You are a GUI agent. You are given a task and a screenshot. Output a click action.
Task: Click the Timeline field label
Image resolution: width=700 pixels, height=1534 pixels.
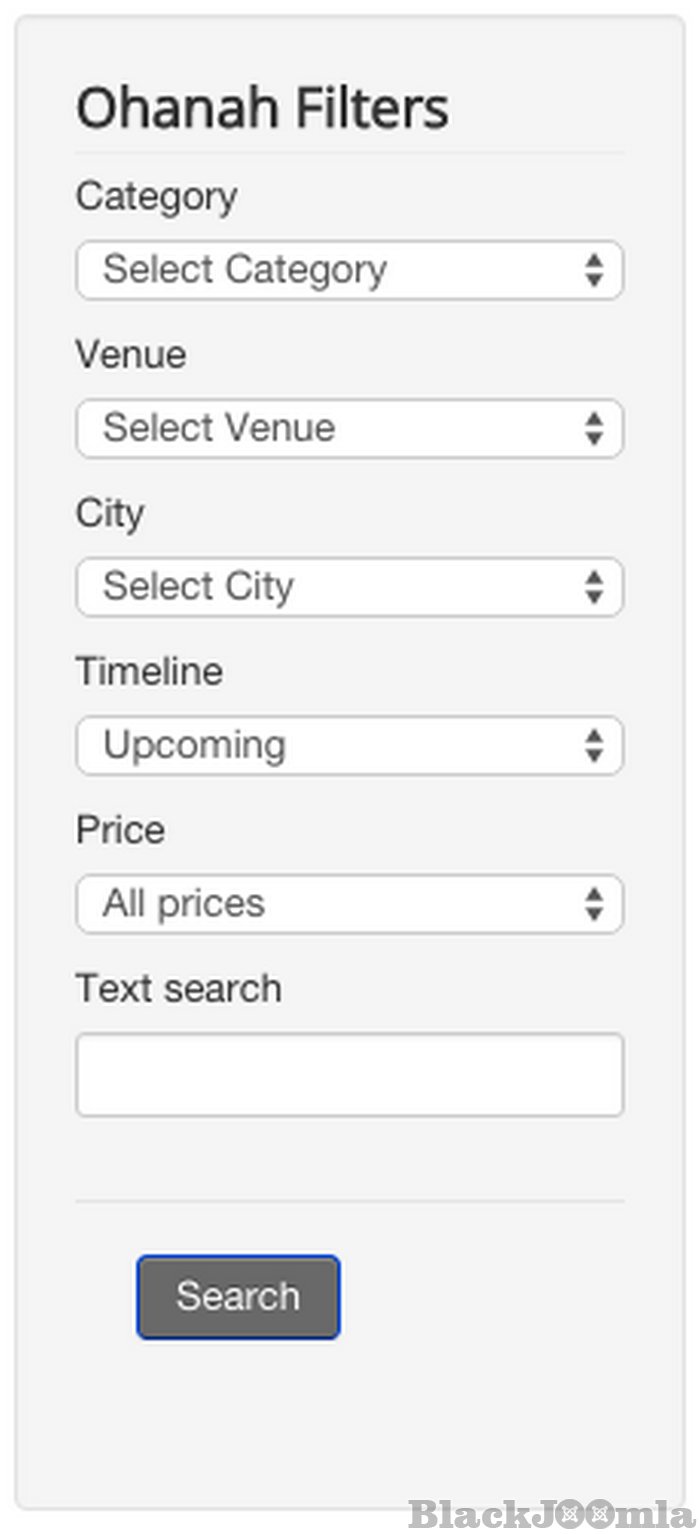(x=149, y=671)
